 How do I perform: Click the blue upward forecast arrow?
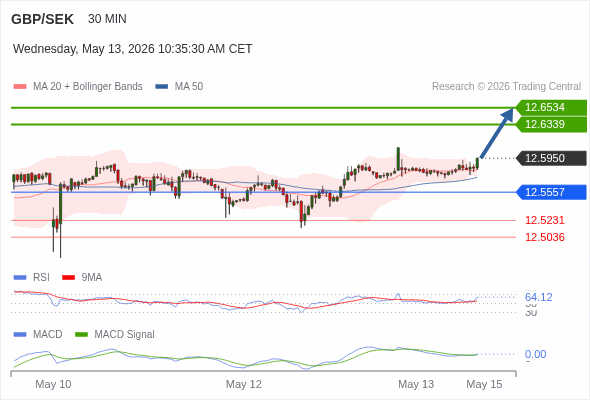click(497, 133)
